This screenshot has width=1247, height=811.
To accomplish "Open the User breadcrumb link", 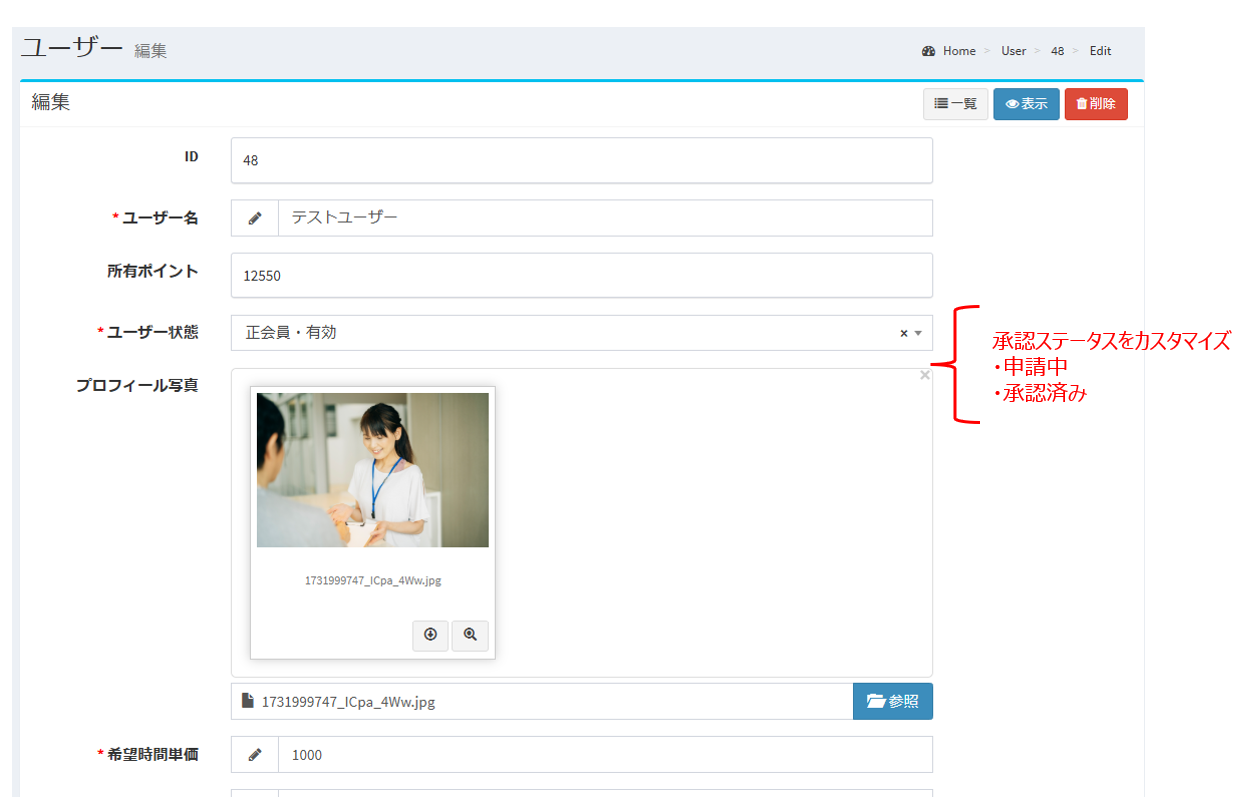I will click(x=1013, y=51).
